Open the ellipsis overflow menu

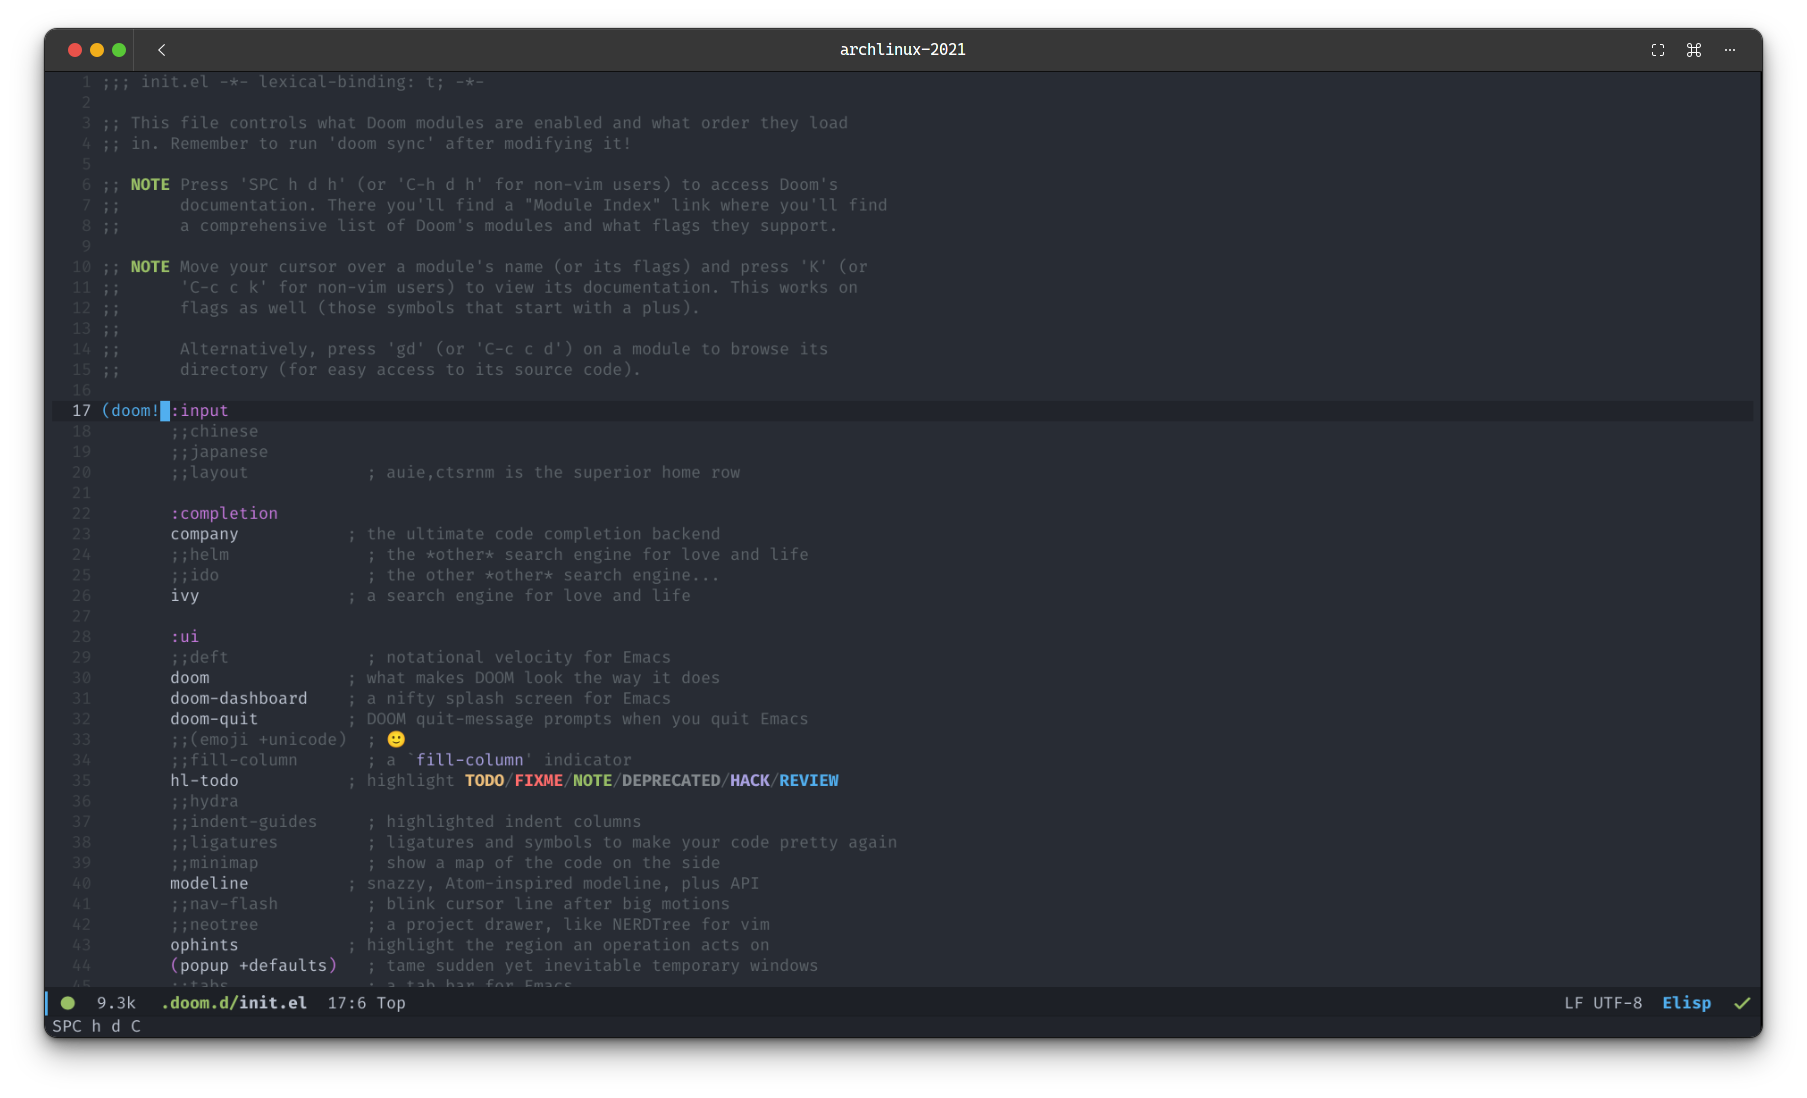(x=1730, y=50)
